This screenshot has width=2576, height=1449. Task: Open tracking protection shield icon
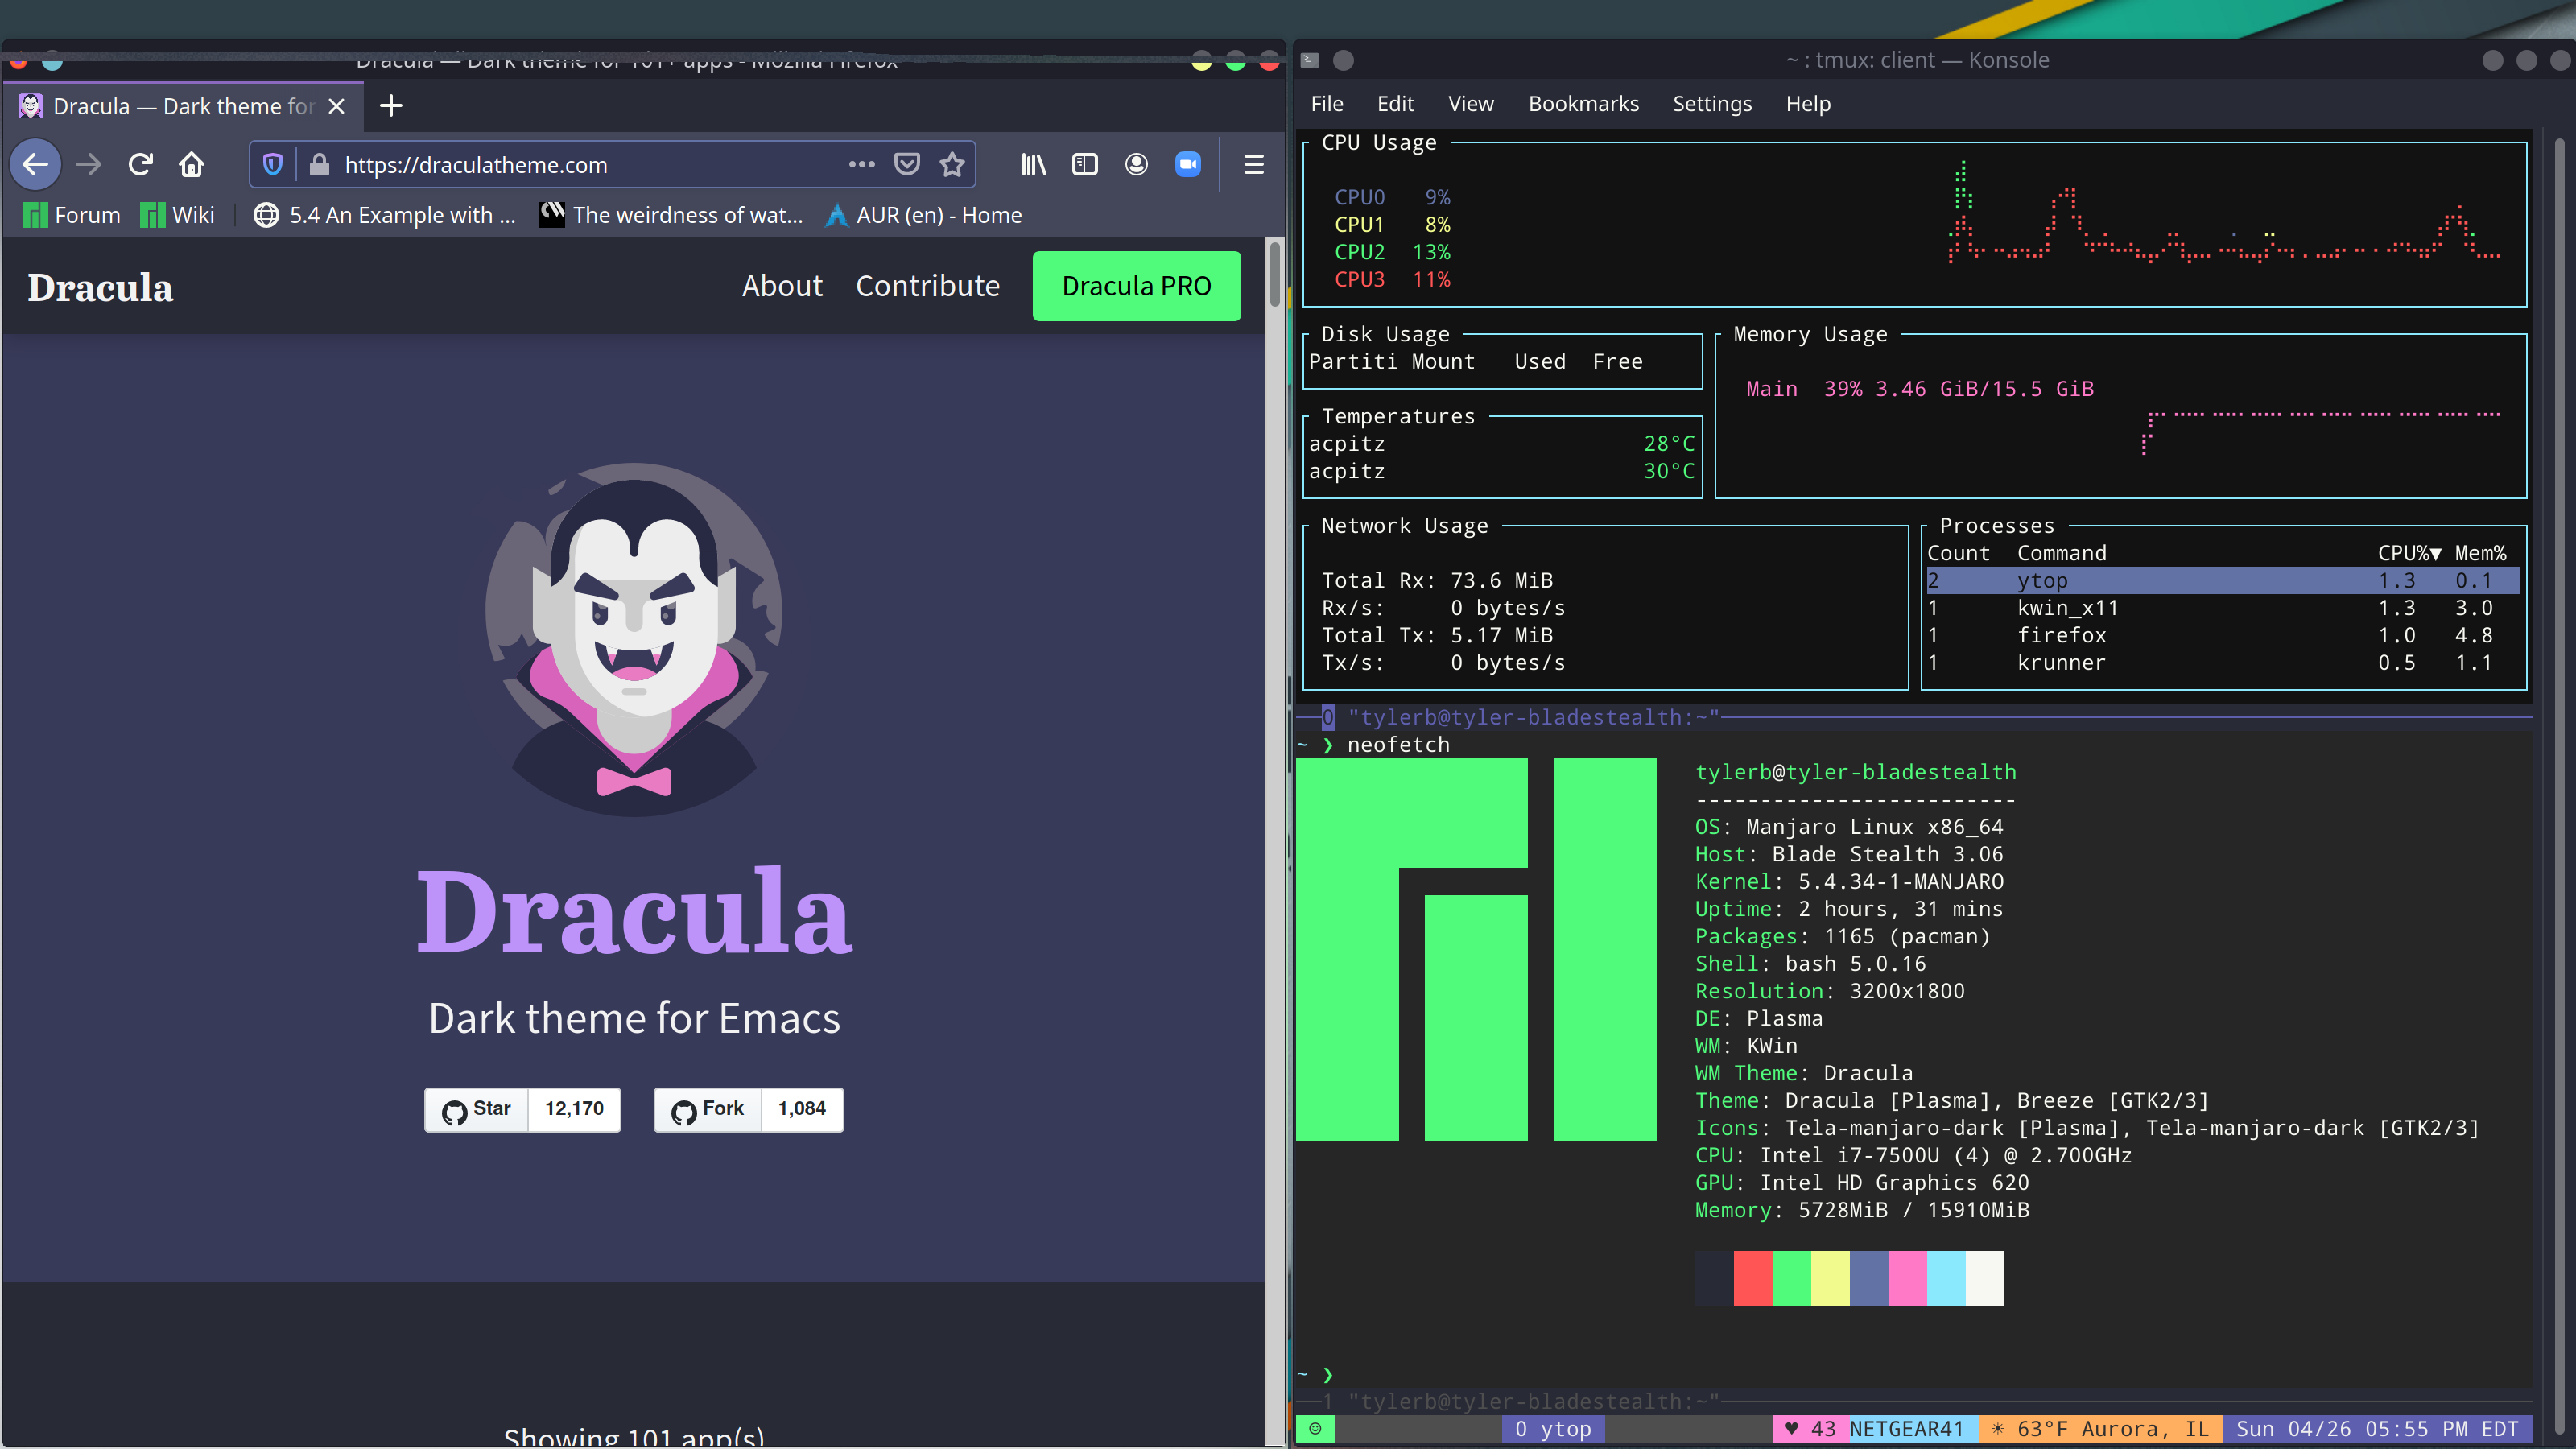(273, 165)
